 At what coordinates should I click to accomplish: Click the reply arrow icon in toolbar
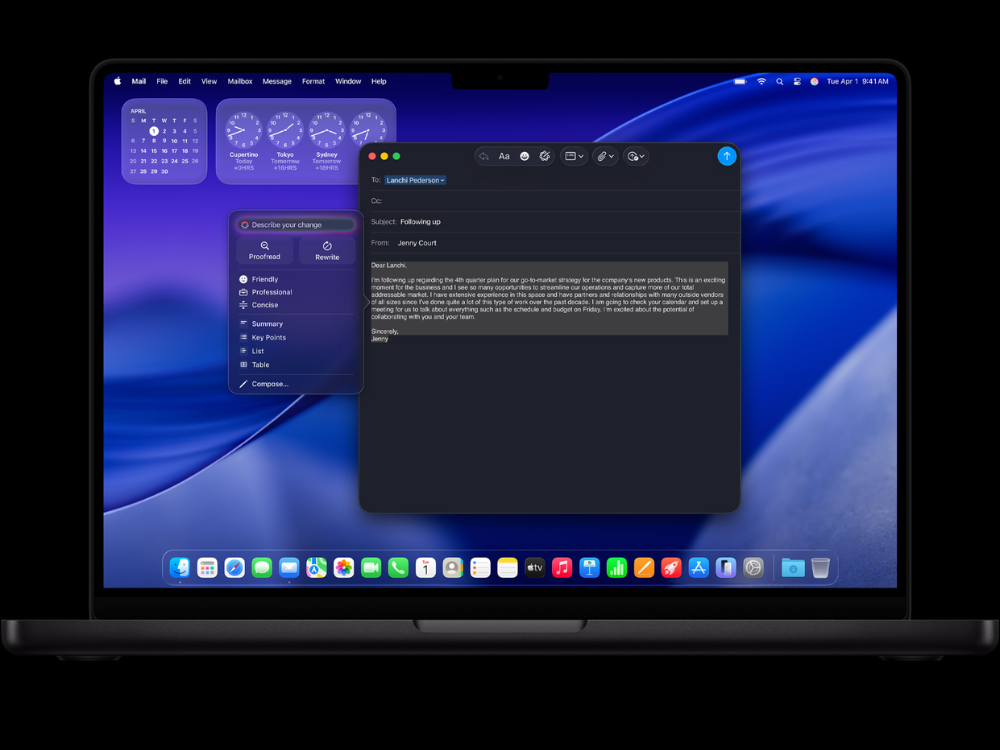(484, 156)
